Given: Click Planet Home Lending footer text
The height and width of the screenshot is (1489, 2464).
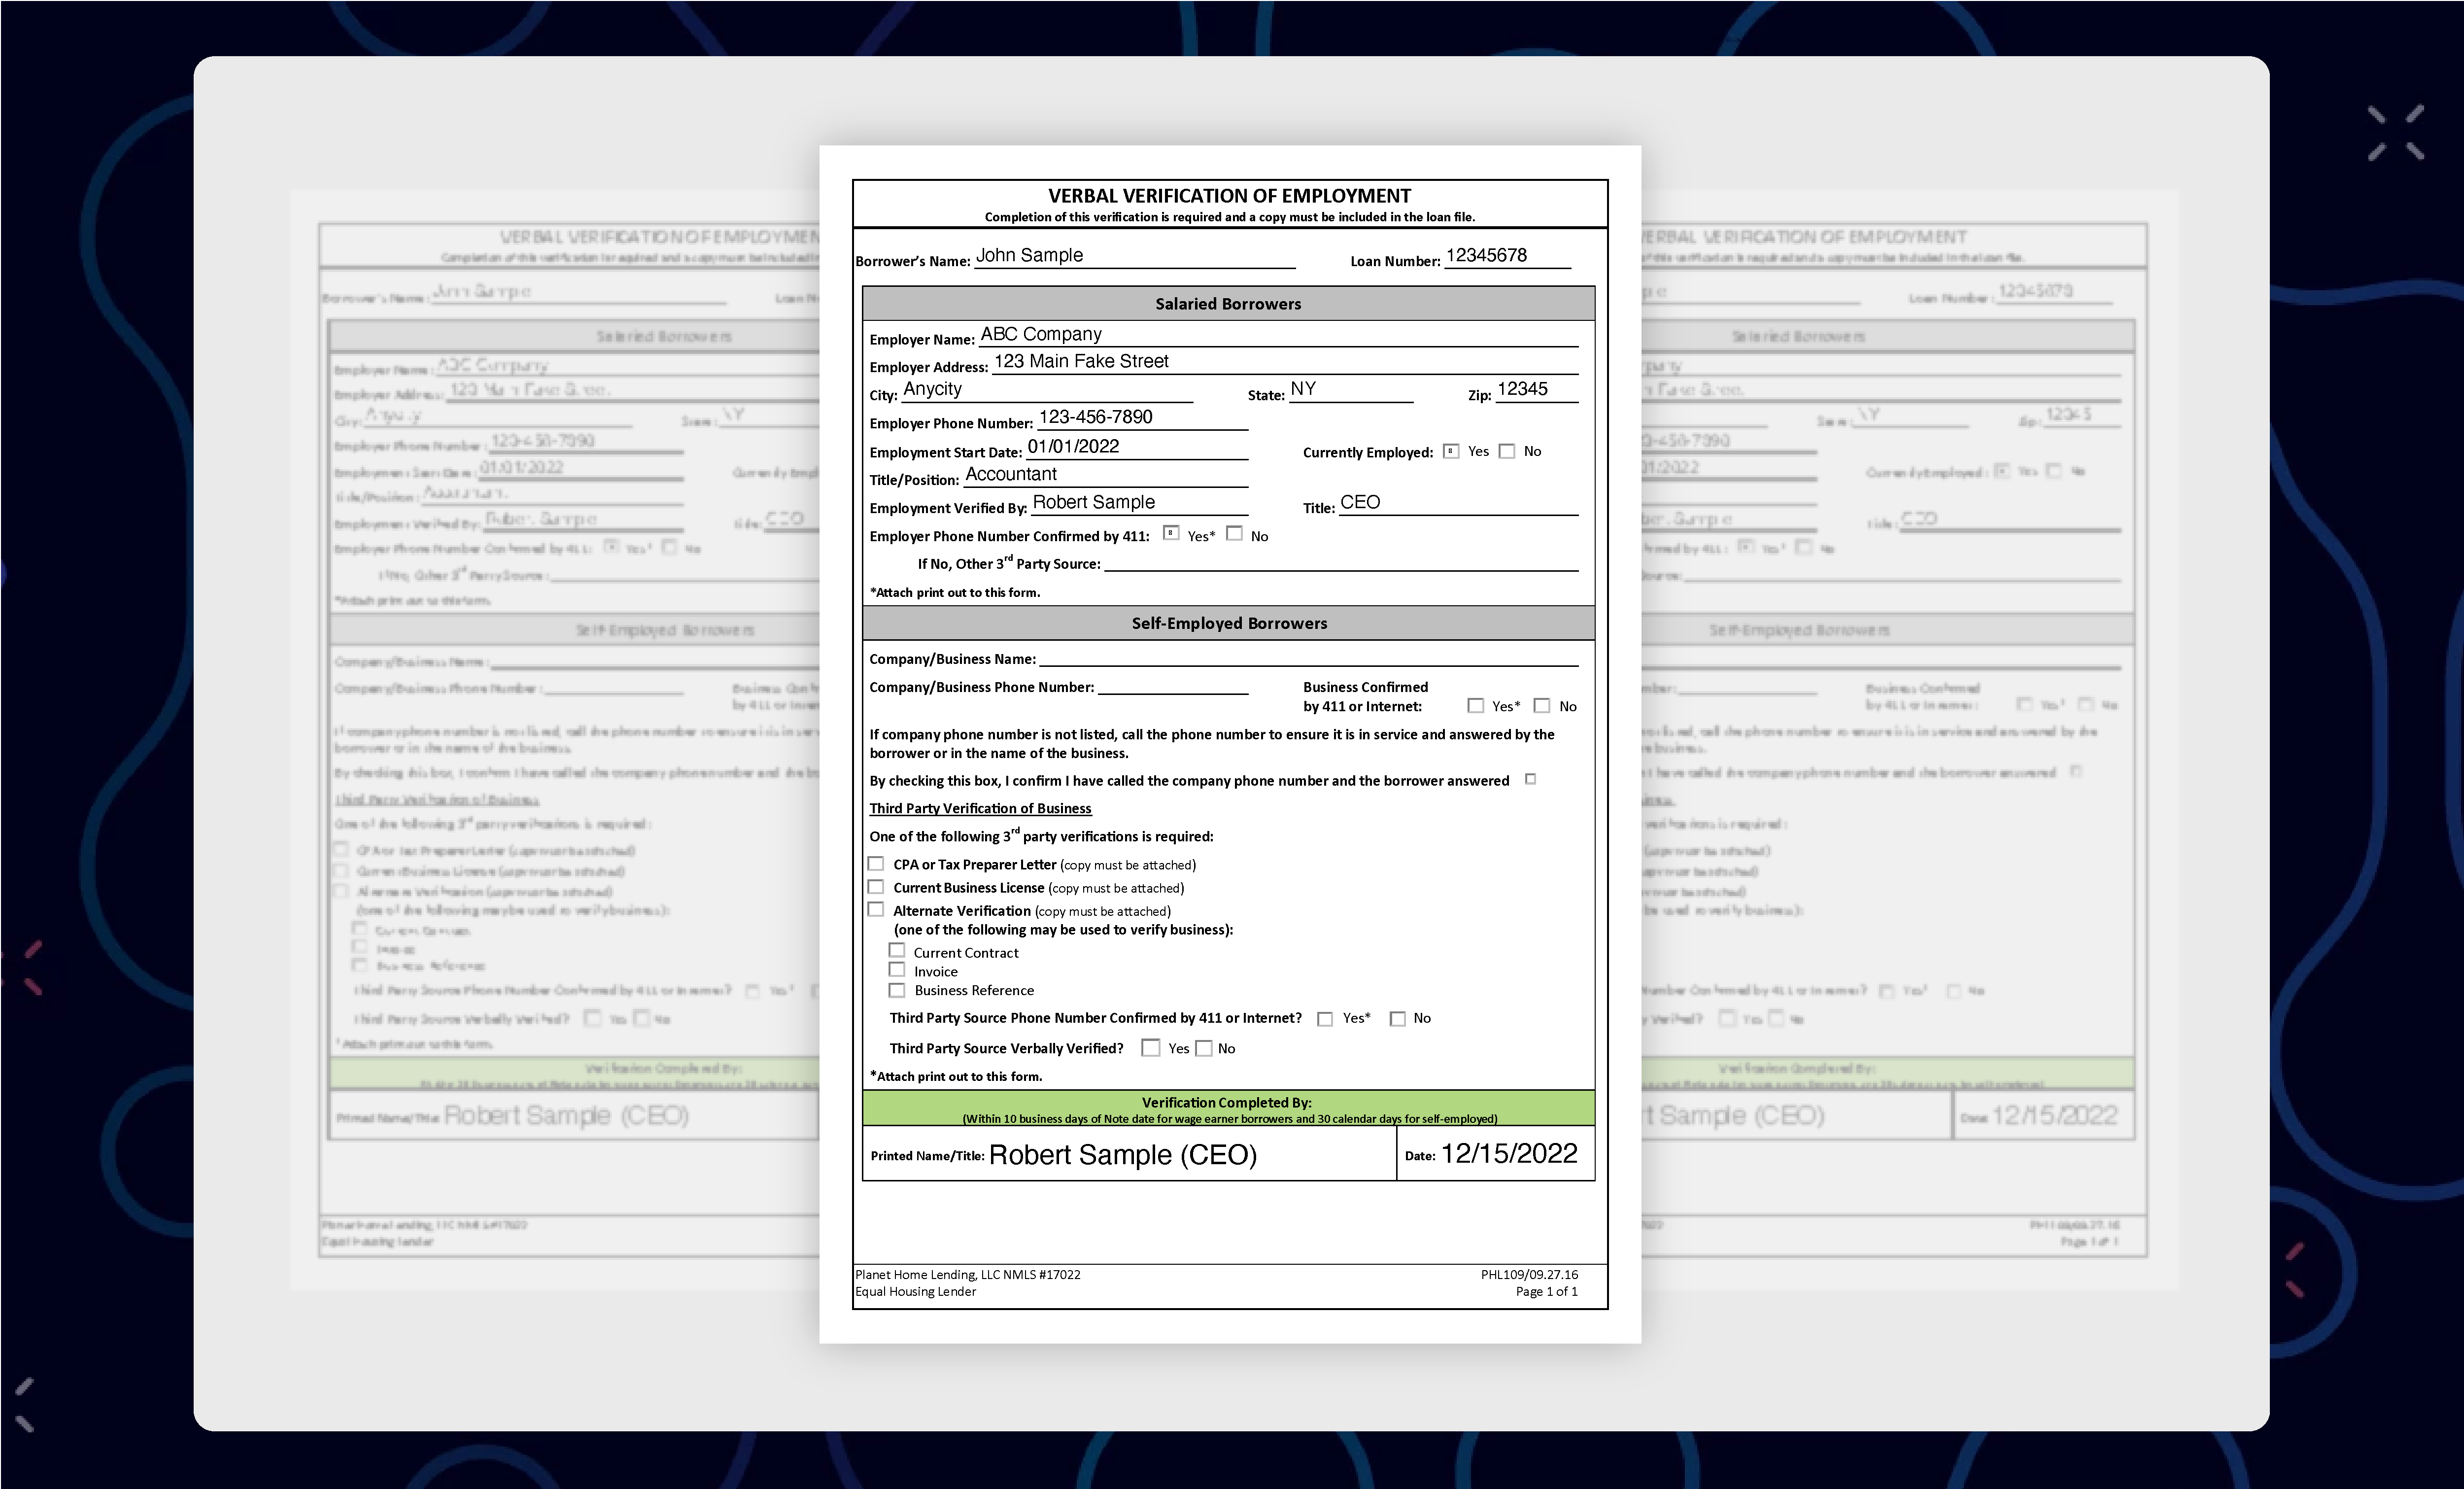Looking at the screenshot, I should click(967, 1275).
